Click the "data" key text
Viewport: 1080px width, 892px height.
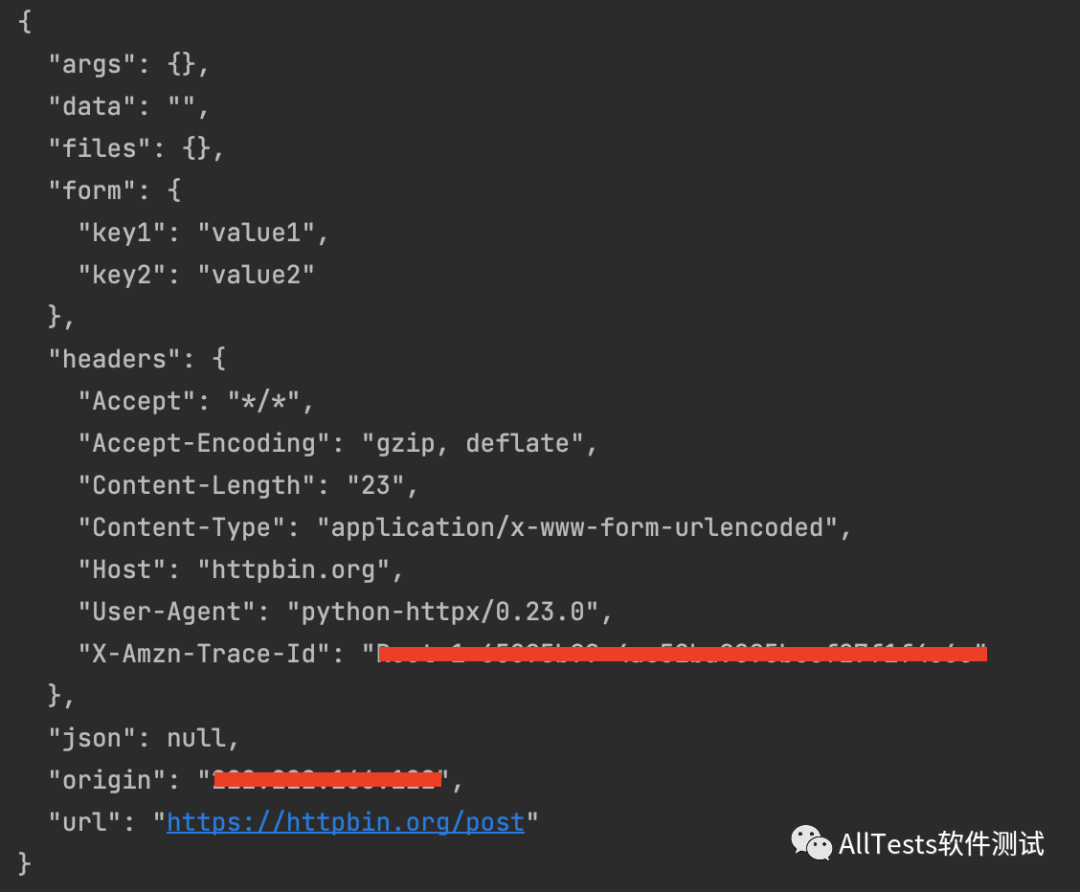point(92,106)
